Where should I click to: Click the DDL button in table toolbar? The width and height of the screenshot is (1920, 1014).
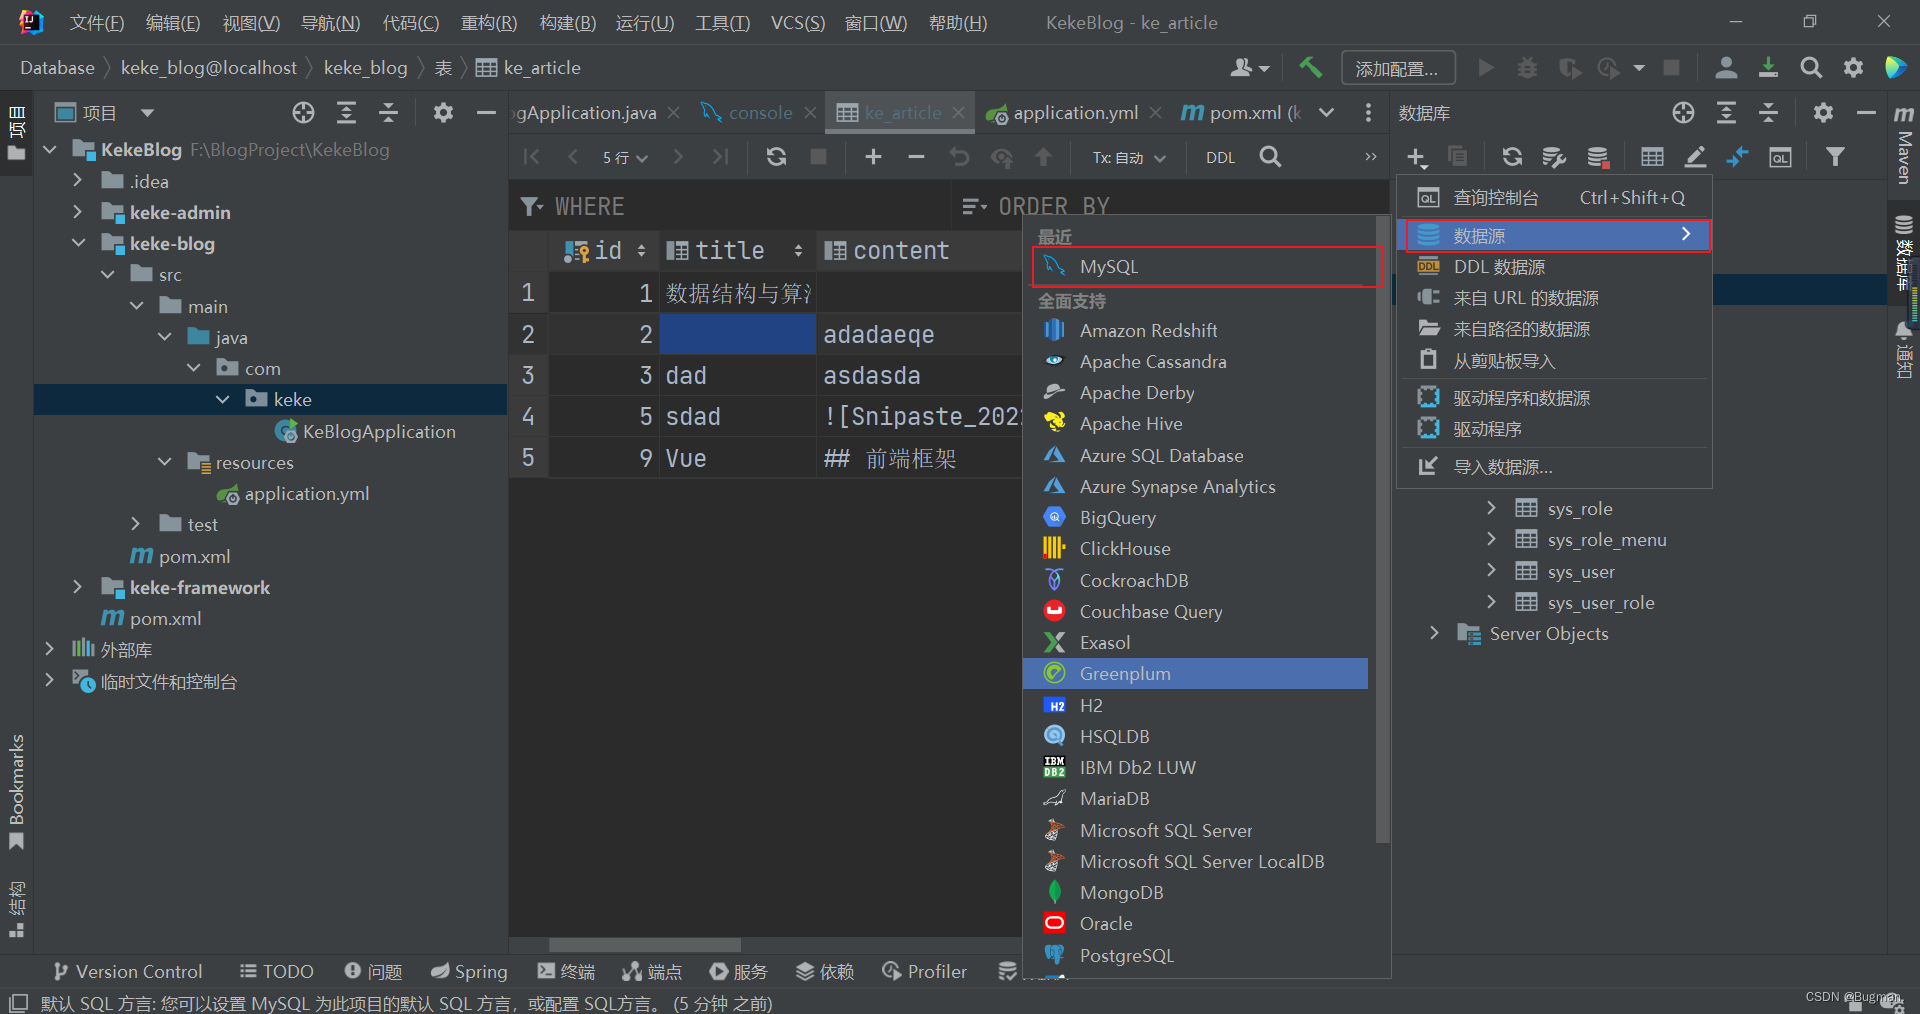pyautogui.click(x=1220, y=157)
